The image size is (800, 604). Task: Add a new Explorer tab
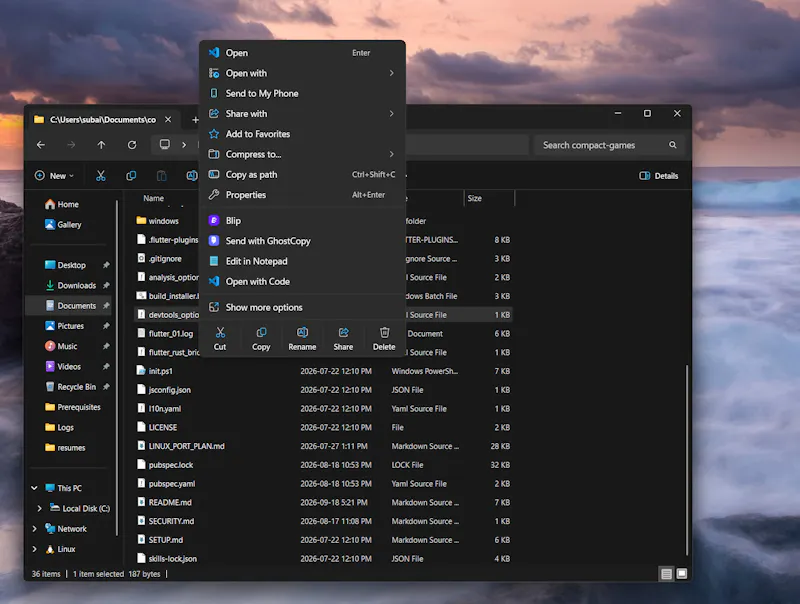pyautogui.click(x=194, y=120)
